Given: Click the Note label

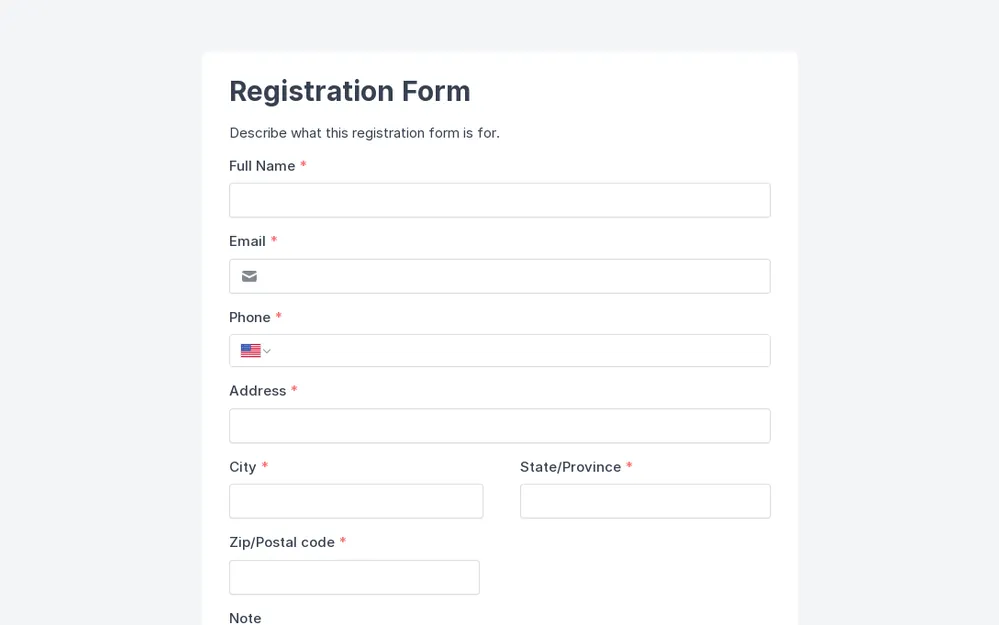Looking at the screenshot, I should point(245,618).
